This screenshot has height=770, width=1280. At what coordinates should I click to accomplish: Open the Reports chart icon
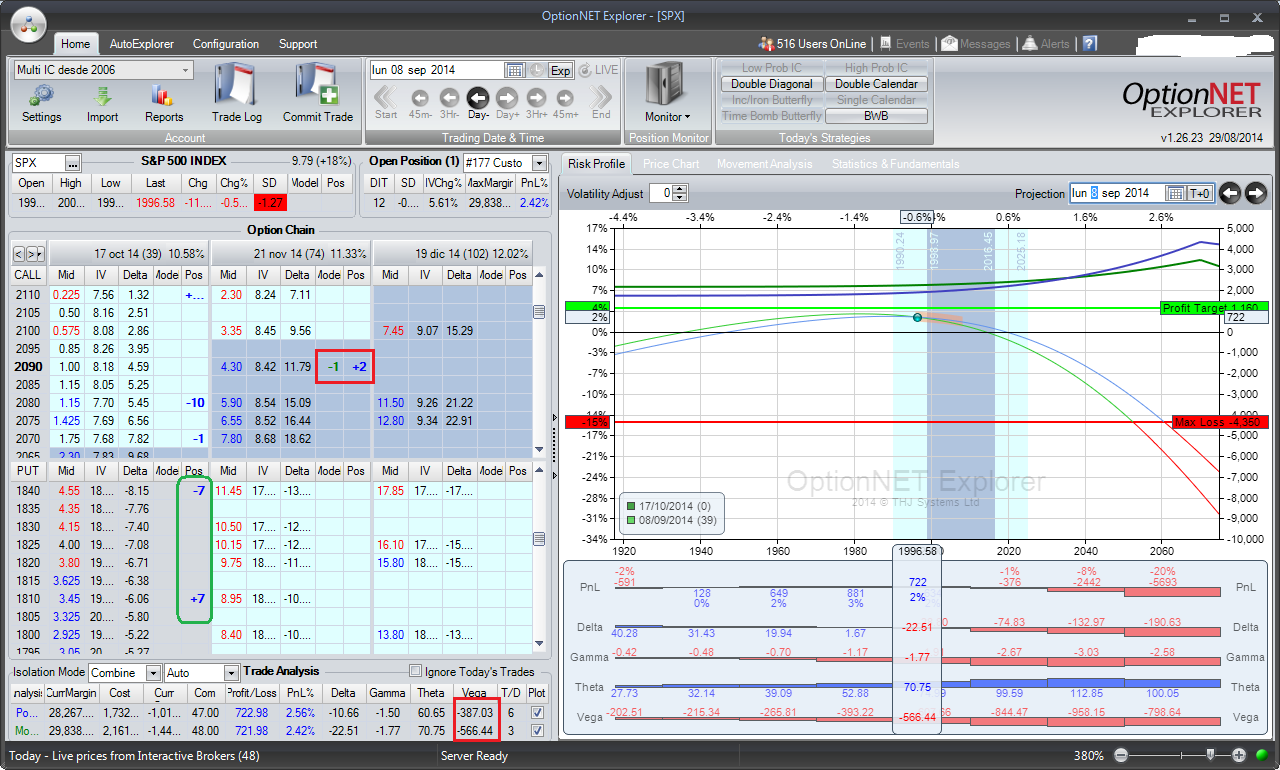(164, 96)
